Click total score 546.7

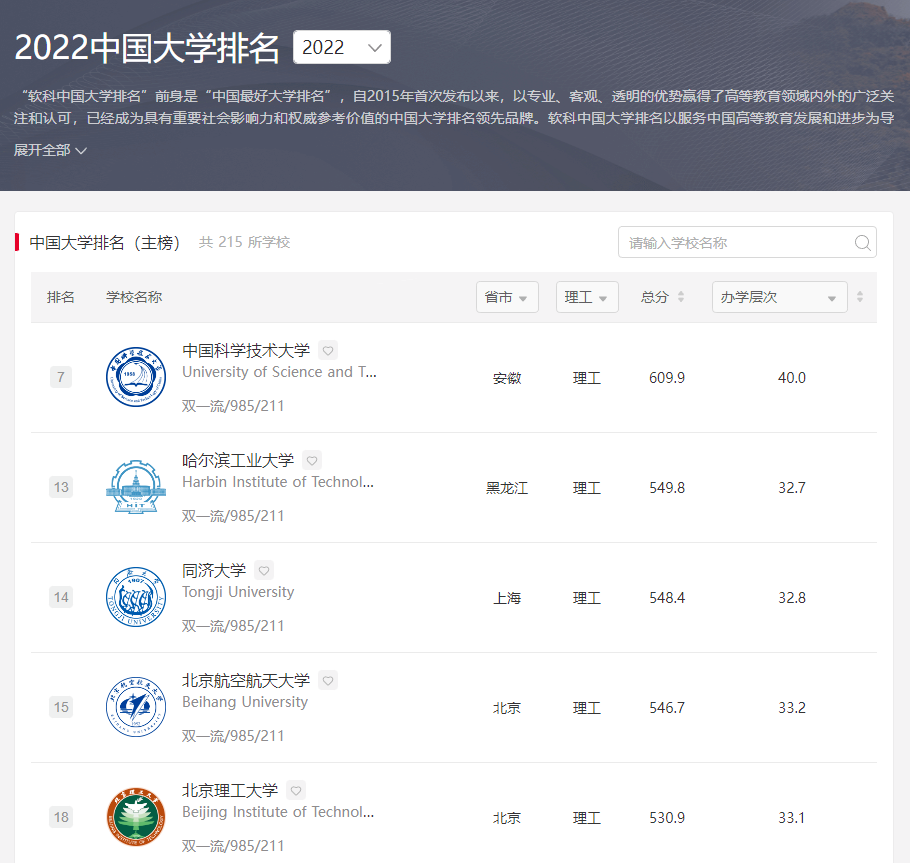[x=667, y=707]
